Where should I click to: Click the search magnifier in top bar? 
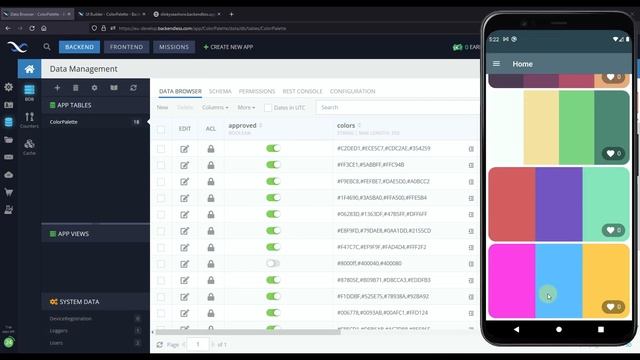47,47
